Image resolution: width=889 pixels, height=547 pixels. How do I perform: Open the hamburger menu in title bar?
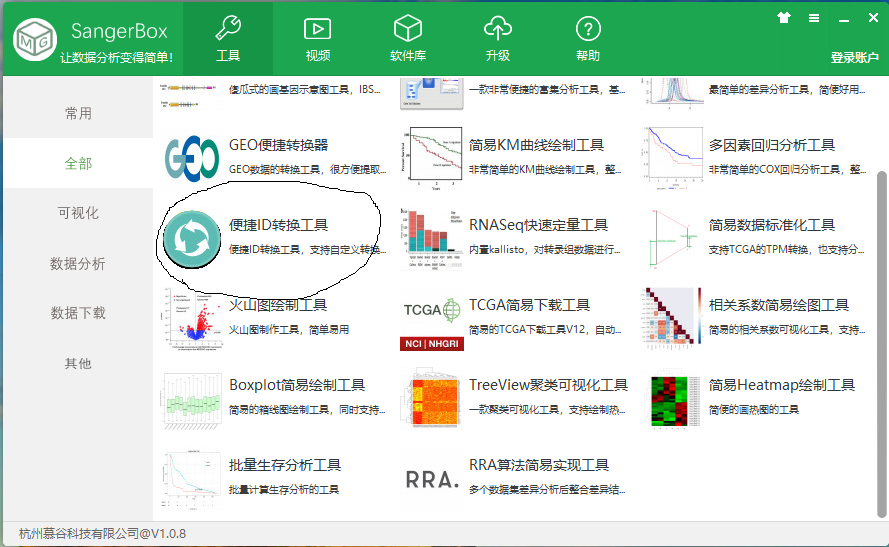[x=814, y=18]
